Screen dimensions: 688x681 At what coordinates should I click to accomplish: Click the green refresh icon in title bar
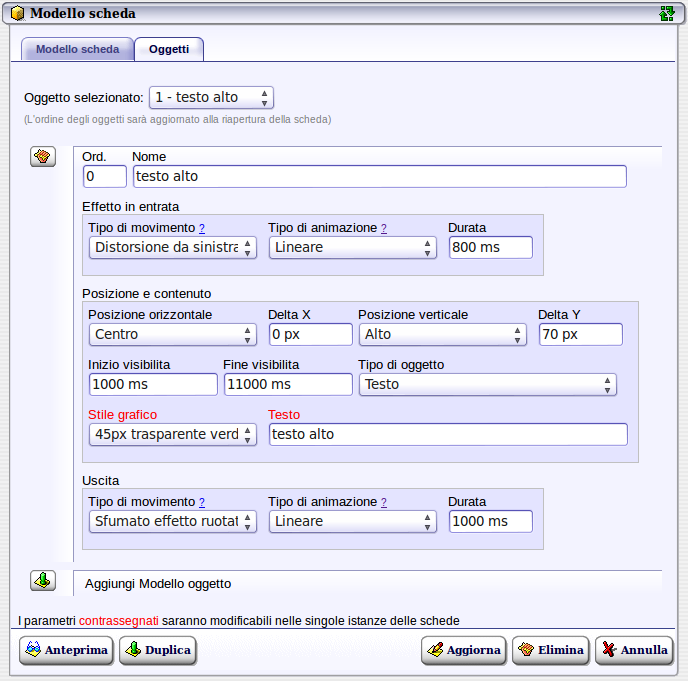(667, 14)
